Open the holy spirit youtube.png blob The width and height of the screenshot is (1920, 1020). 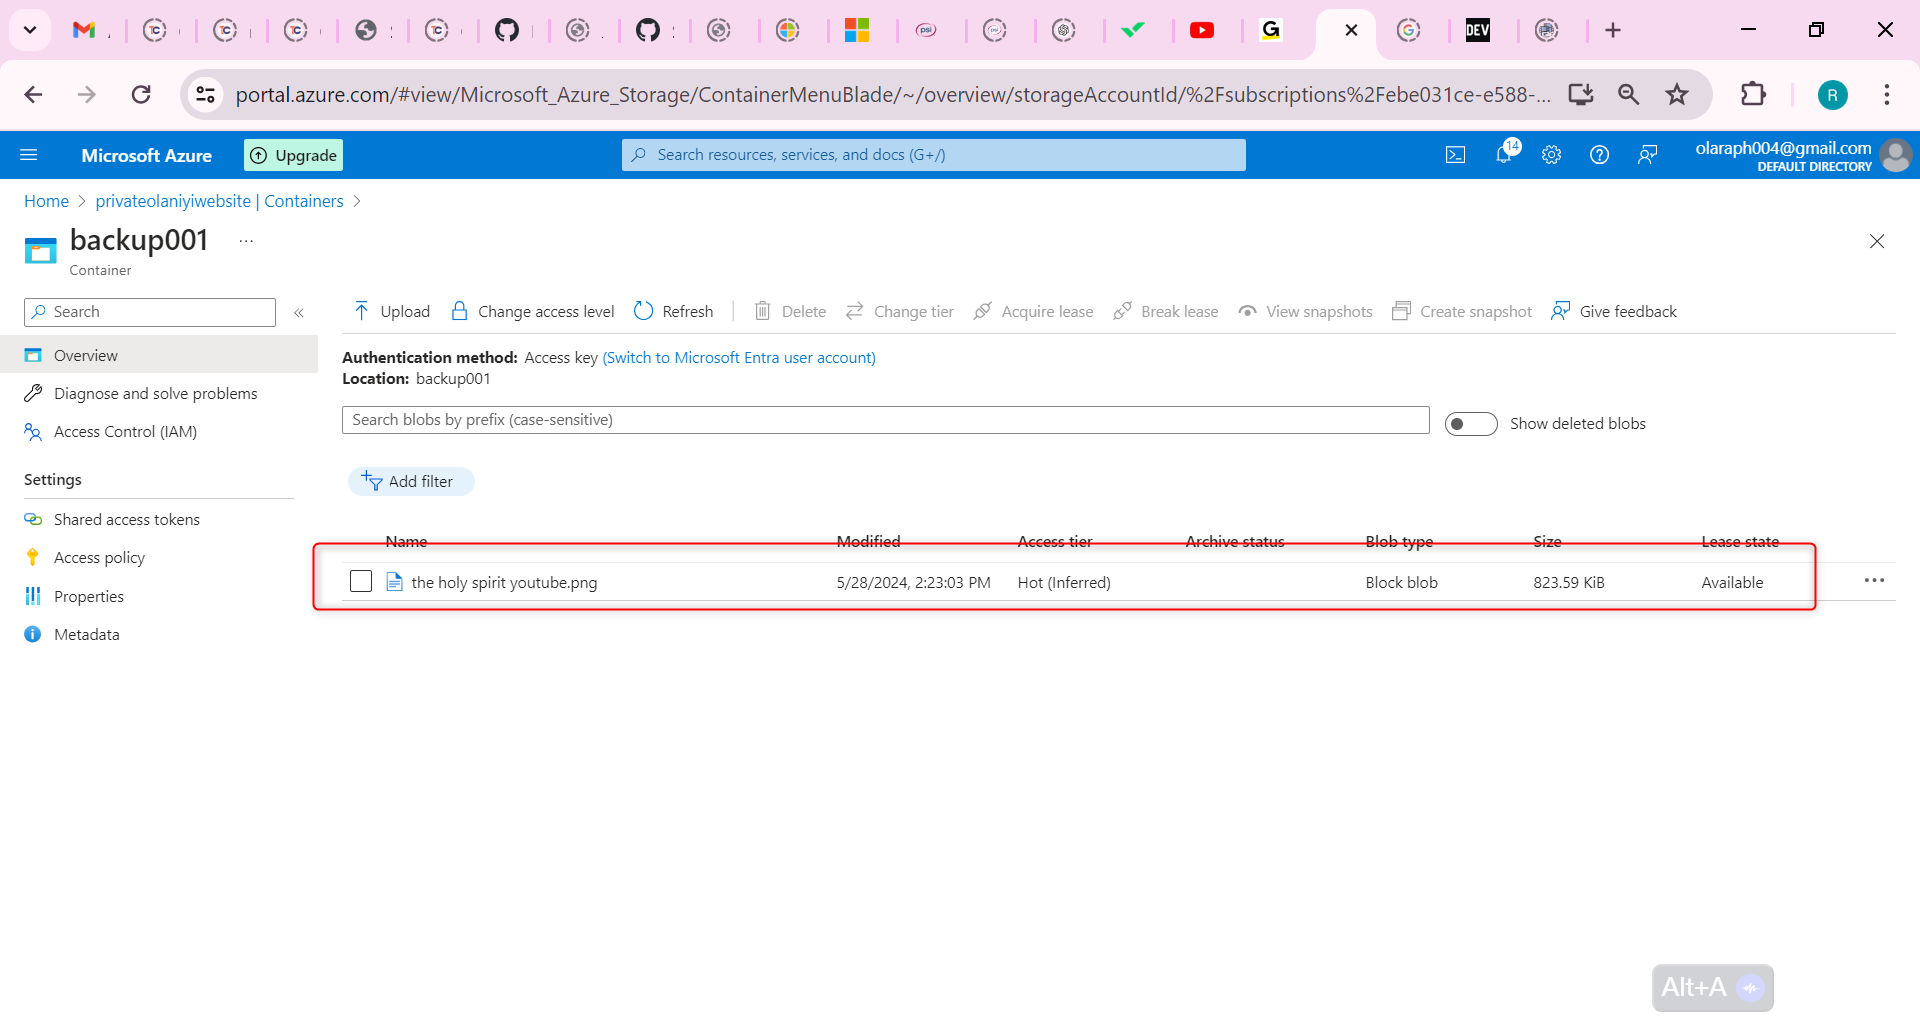click(504, 582)
